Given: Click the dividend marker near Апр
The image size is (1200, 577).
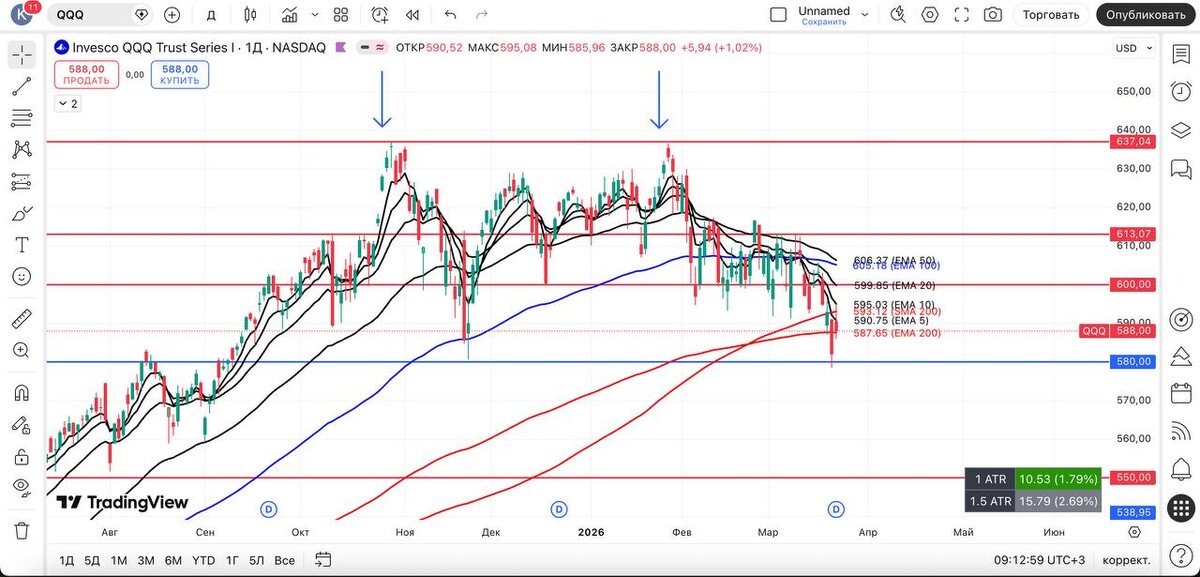Looking at the screenshot, I should pos(836,510).
